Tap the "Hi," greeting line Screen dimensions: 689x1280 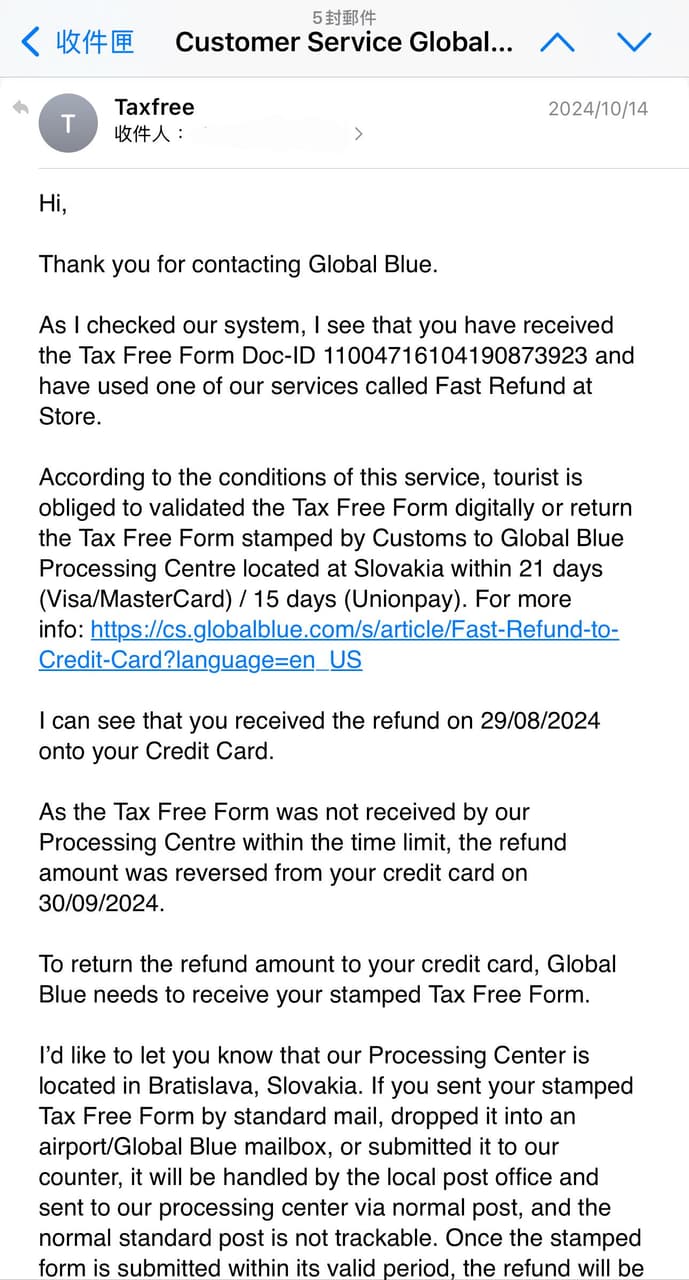pyautogui.click(x=53, y=204)
